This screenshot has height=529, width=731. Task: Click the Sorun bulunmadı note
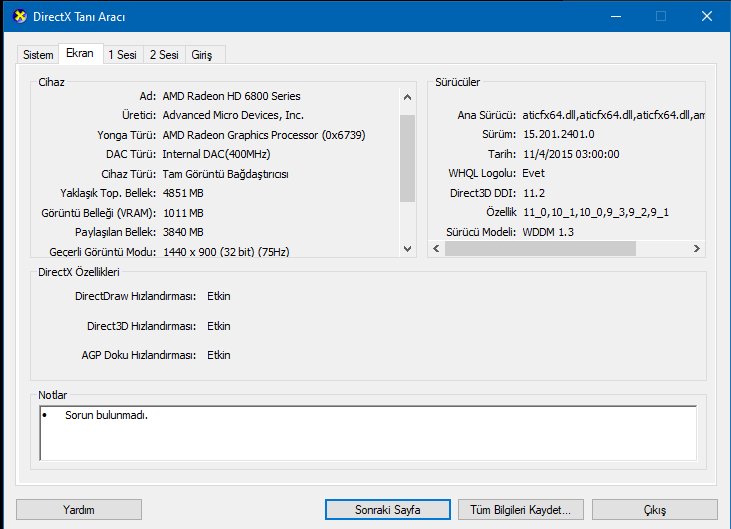[x=106, y=415]
